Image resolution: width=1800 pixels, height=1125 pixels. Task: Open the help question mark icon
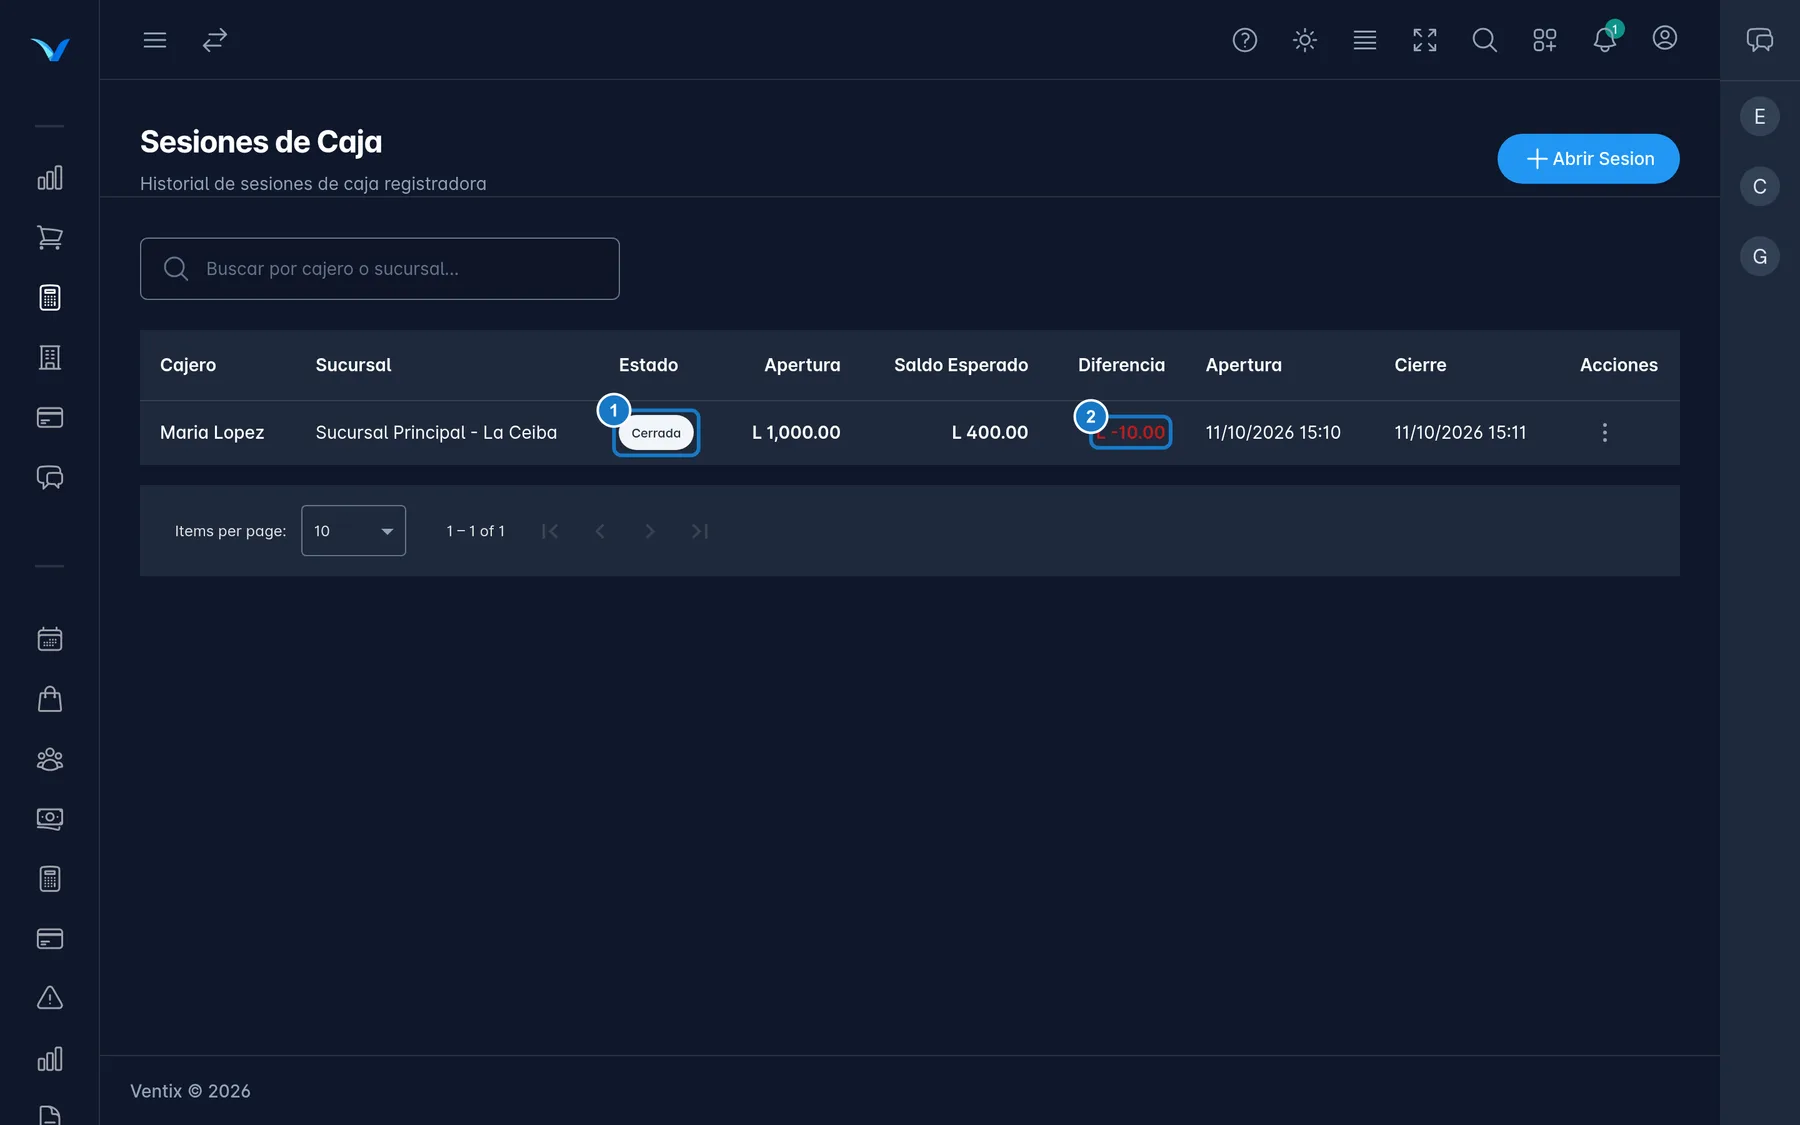(1245, 40)
